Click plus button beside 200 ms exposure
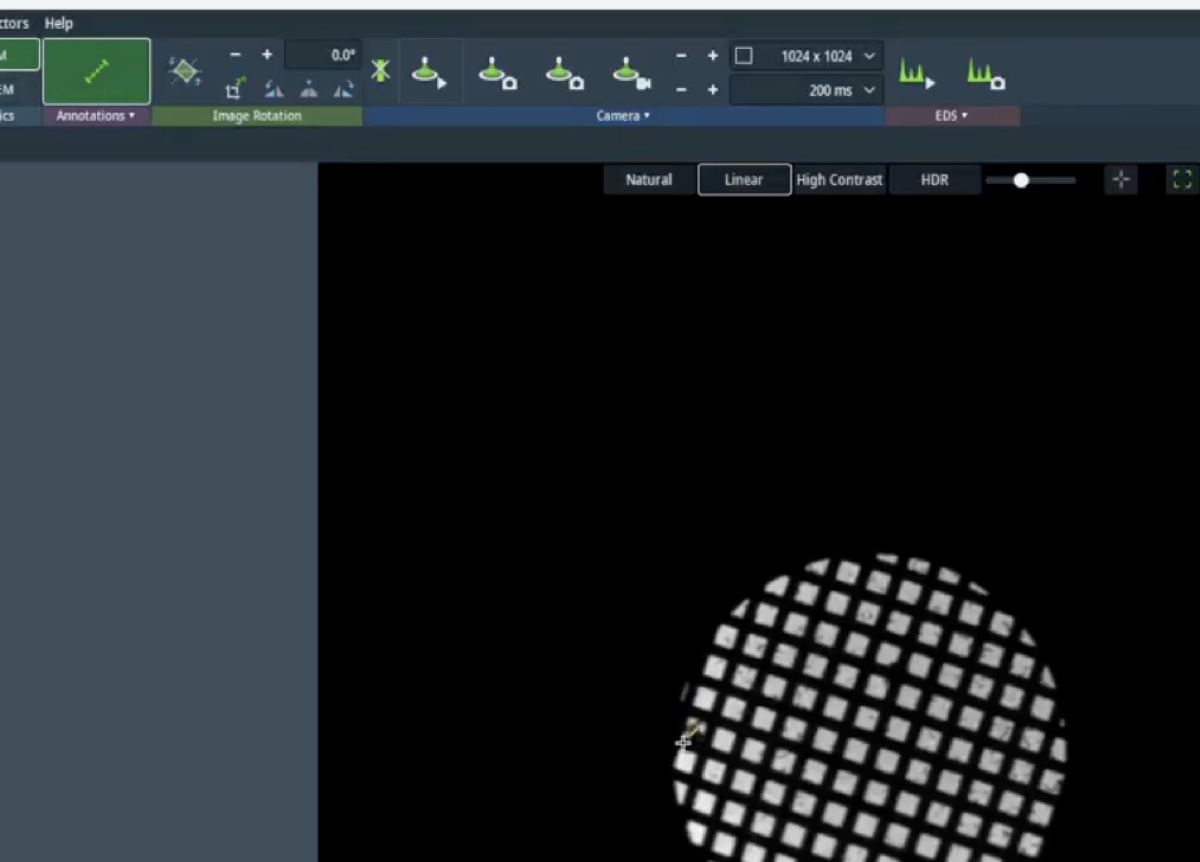The height and width of the screenshot is (862, 1200). [x=713, y=90]
